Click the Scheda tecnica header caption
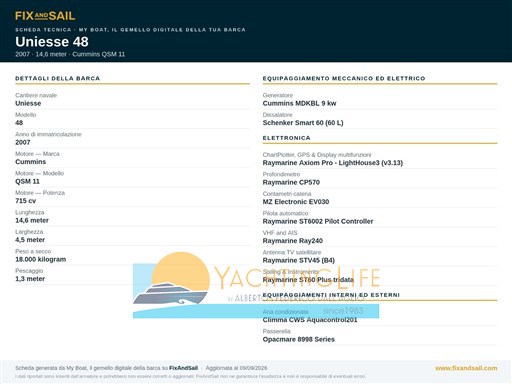Image resolution: width=512 pixels, height=384 pixels. (x=130, y=30)
